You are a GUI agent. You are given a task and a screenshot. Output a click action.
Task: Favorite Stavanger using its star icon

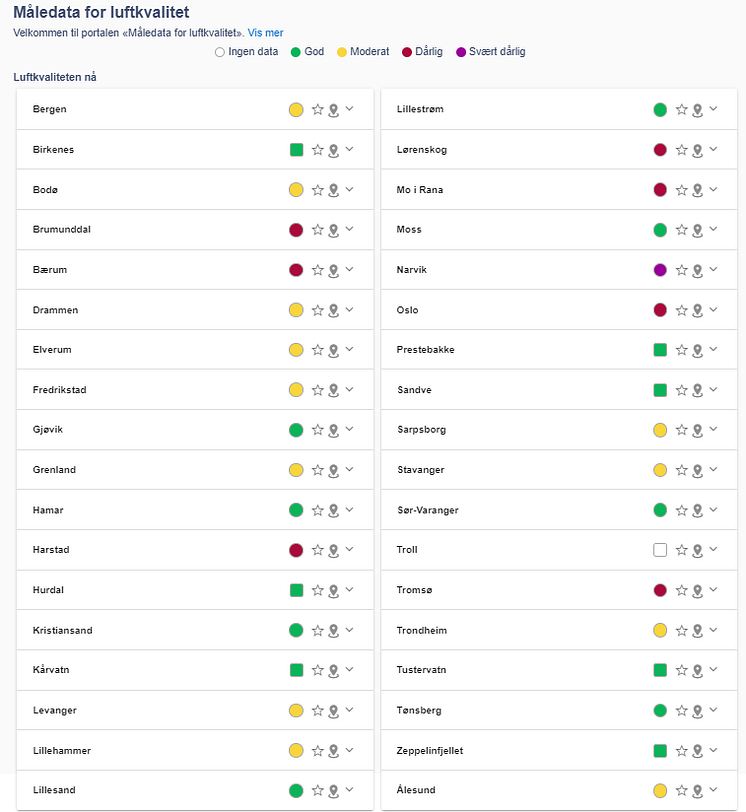coord(681,470)
